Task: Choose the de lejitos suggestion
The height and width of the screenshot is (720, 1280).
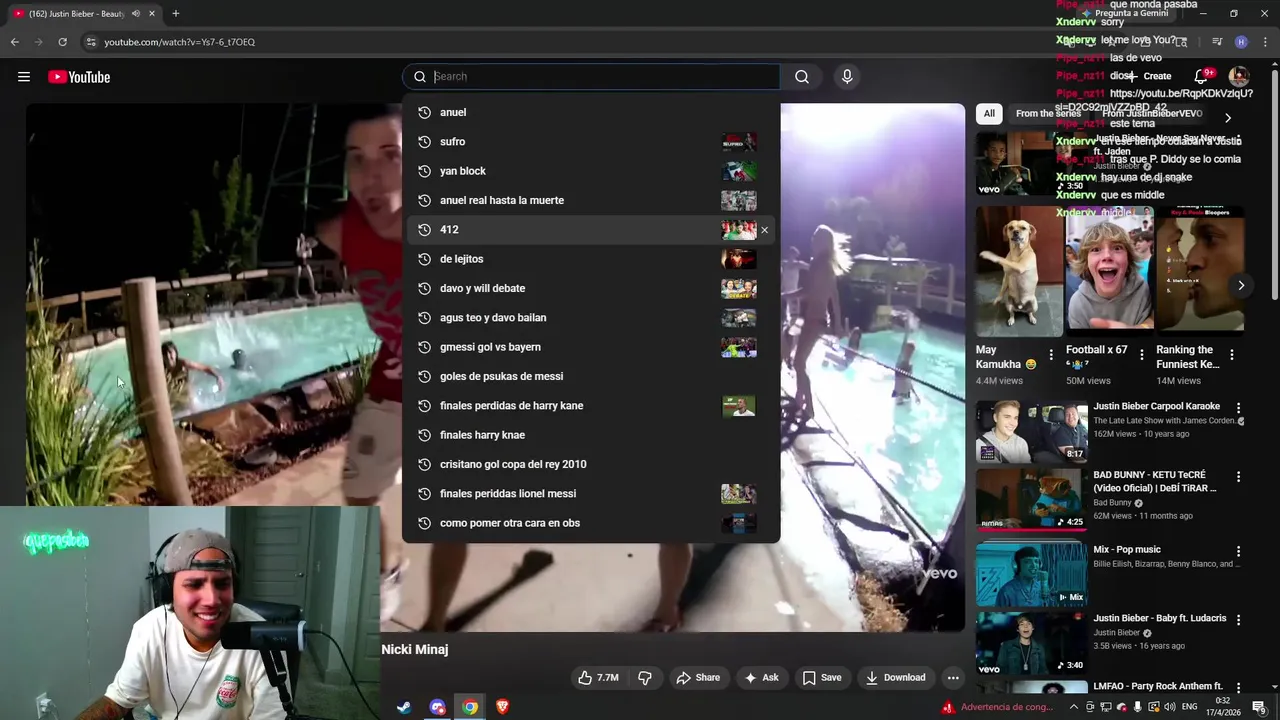Action: click(x=591, y=259)
